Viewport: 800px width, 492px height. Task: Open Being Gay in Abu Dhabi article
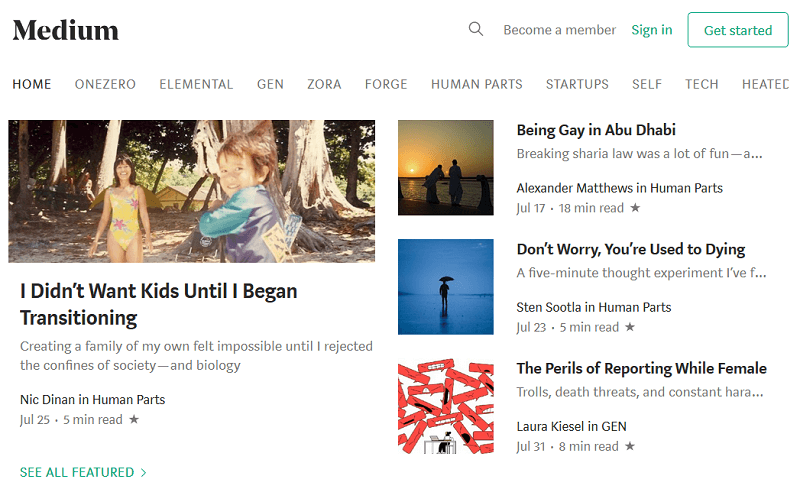pyautogui.click(x=596, y=130)
